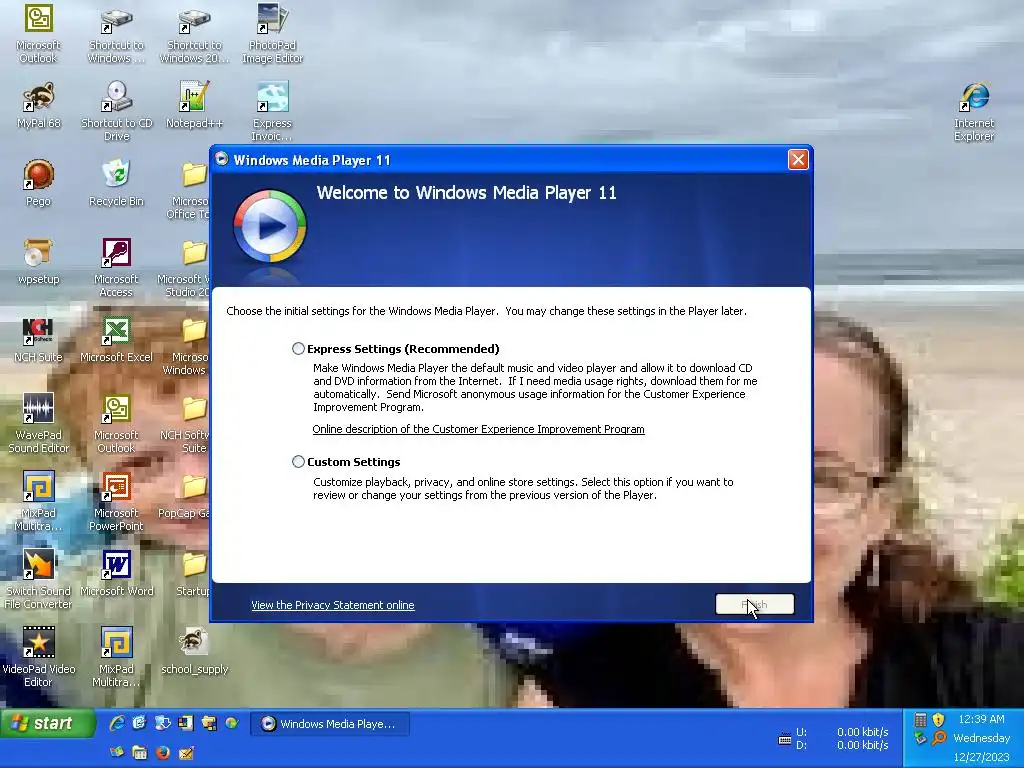Select the school_supply desktop icon
The image size is (1024, 768).
[194, 650]
